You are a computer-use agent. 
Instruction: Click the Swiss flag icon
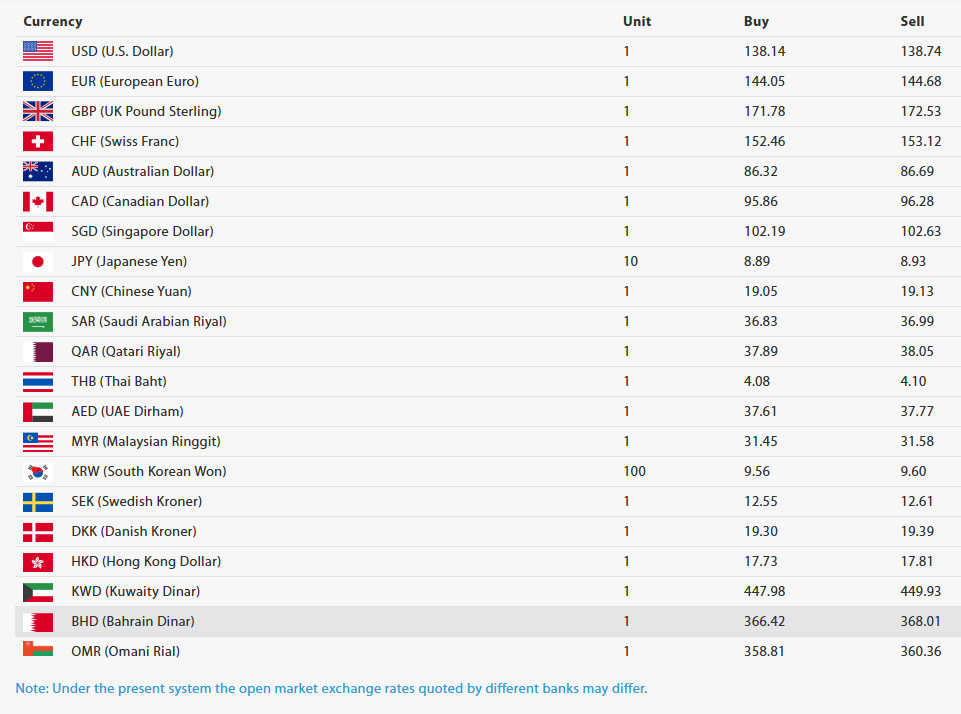37,141
